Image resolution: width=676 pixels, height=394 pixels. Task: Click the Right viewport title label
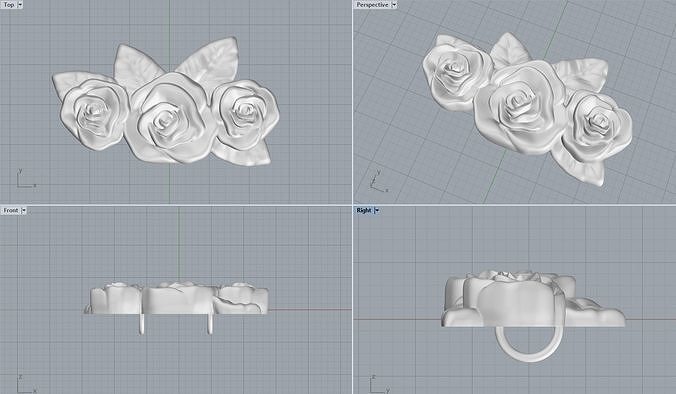(x=364, y=210)
